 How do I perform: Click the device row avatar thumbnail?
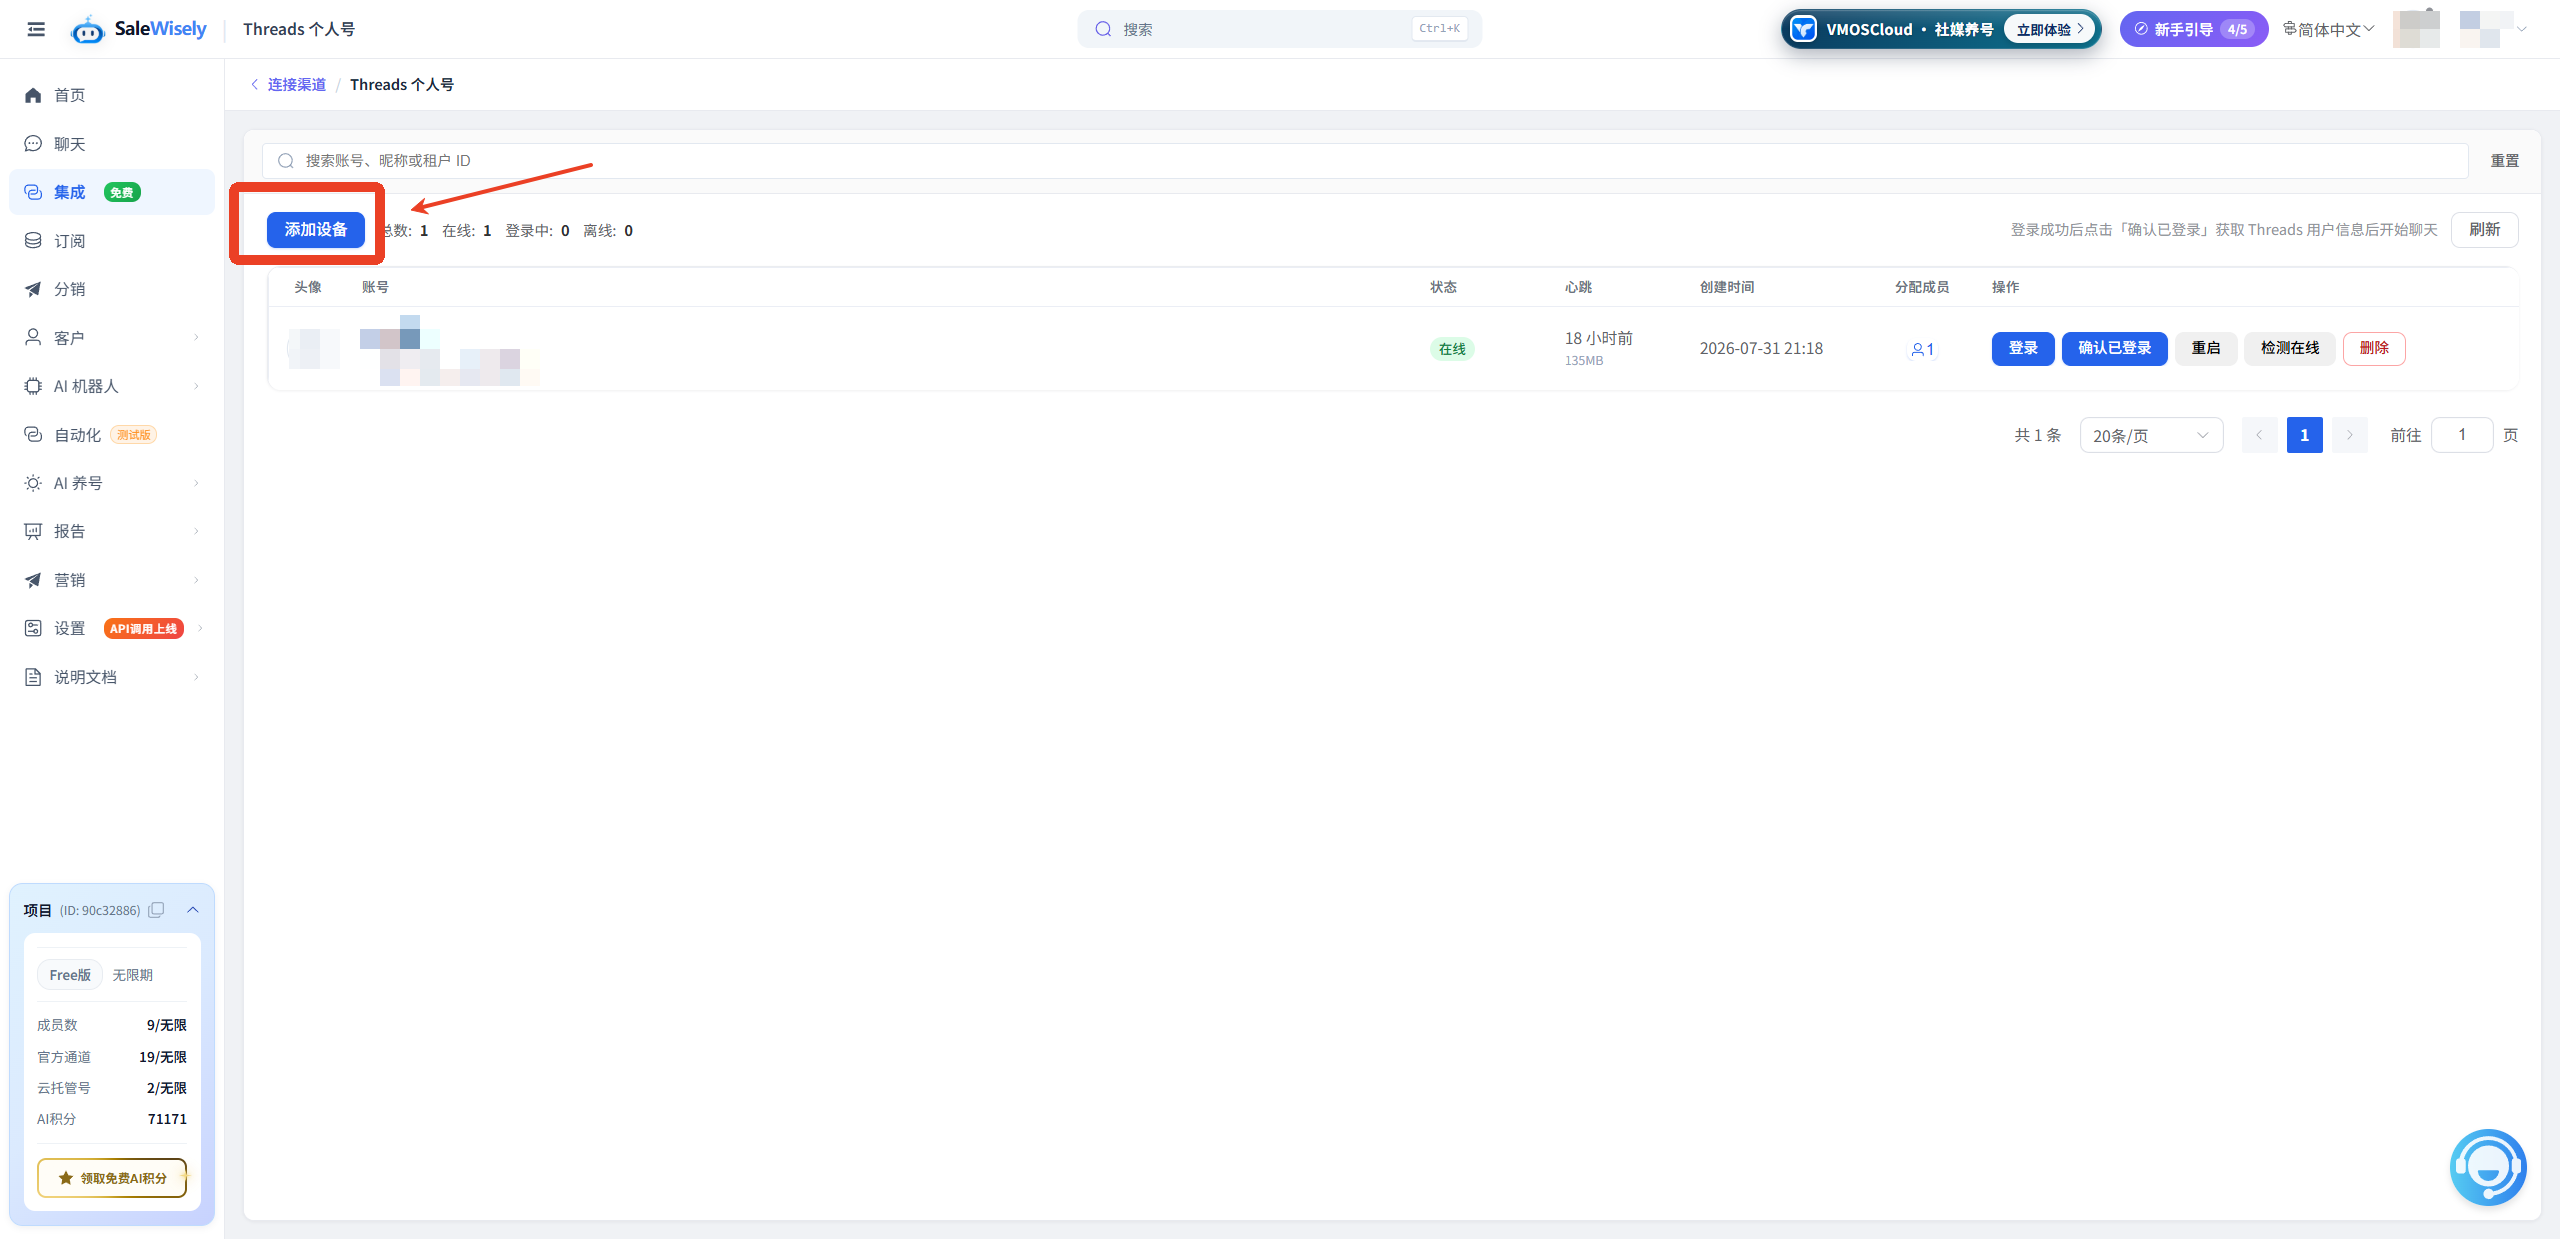tap(314, 348)
